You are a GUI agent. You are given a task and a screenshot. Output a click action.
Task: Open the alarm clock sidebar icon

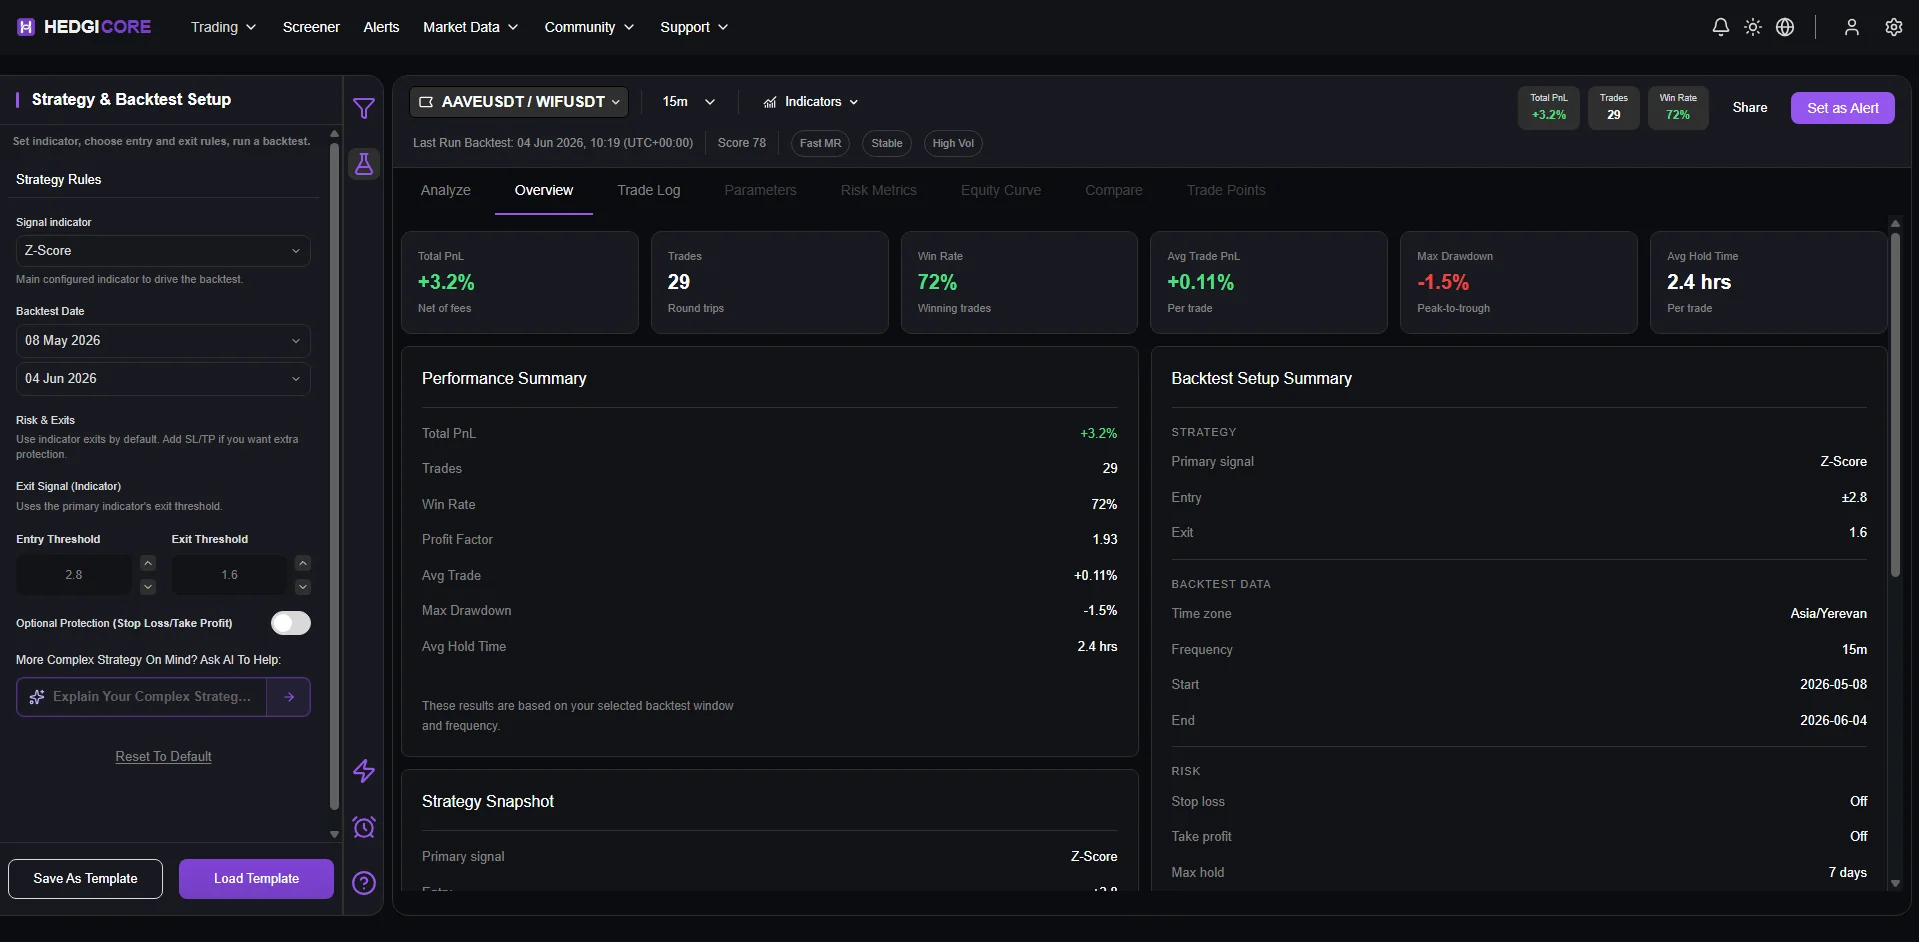click(364, 827)
